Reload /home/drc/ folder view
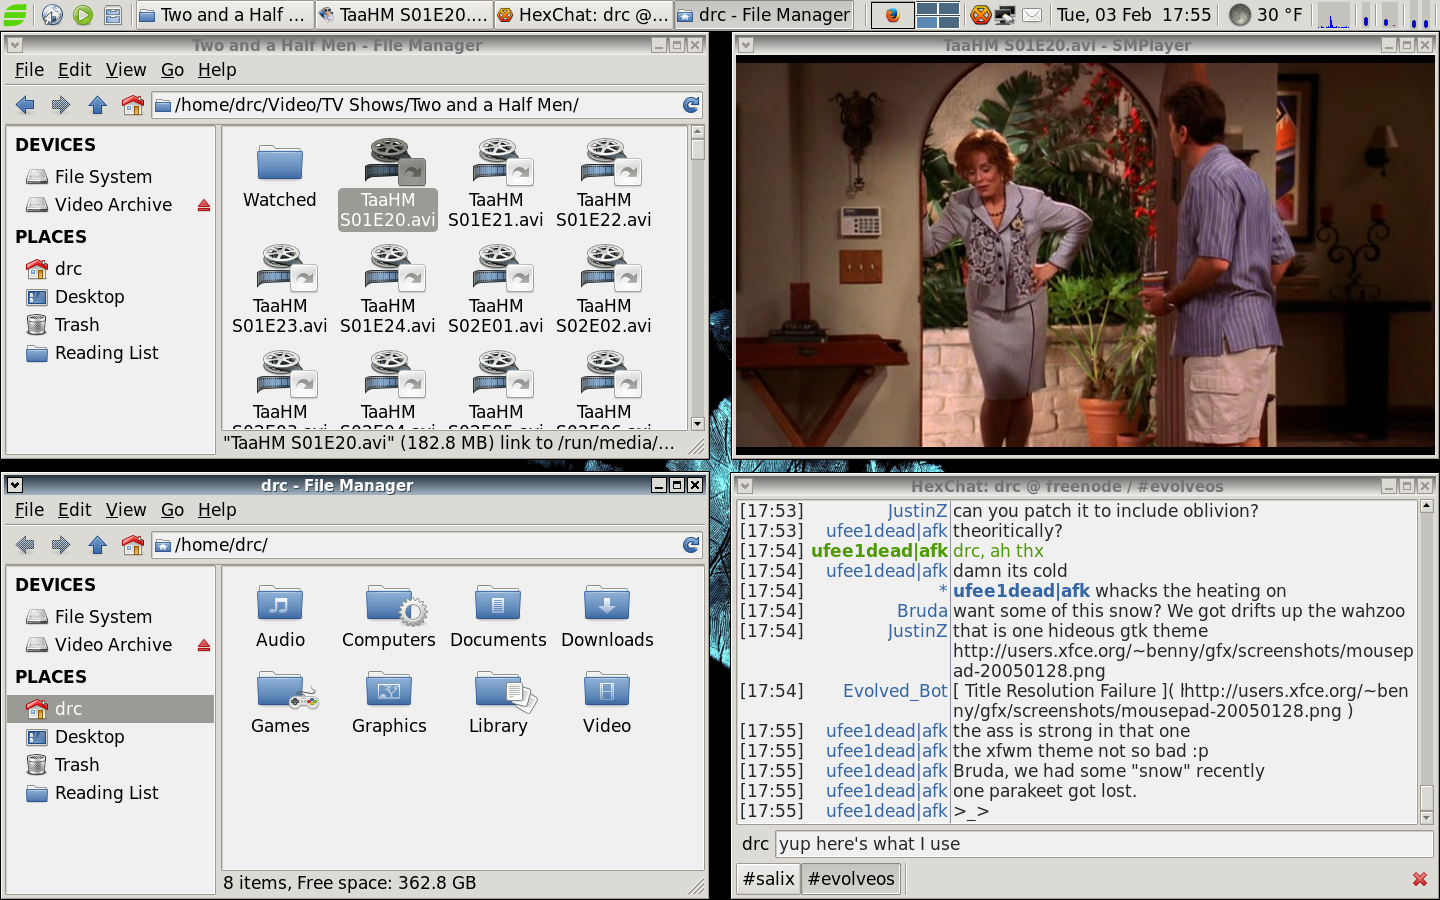 691,545
